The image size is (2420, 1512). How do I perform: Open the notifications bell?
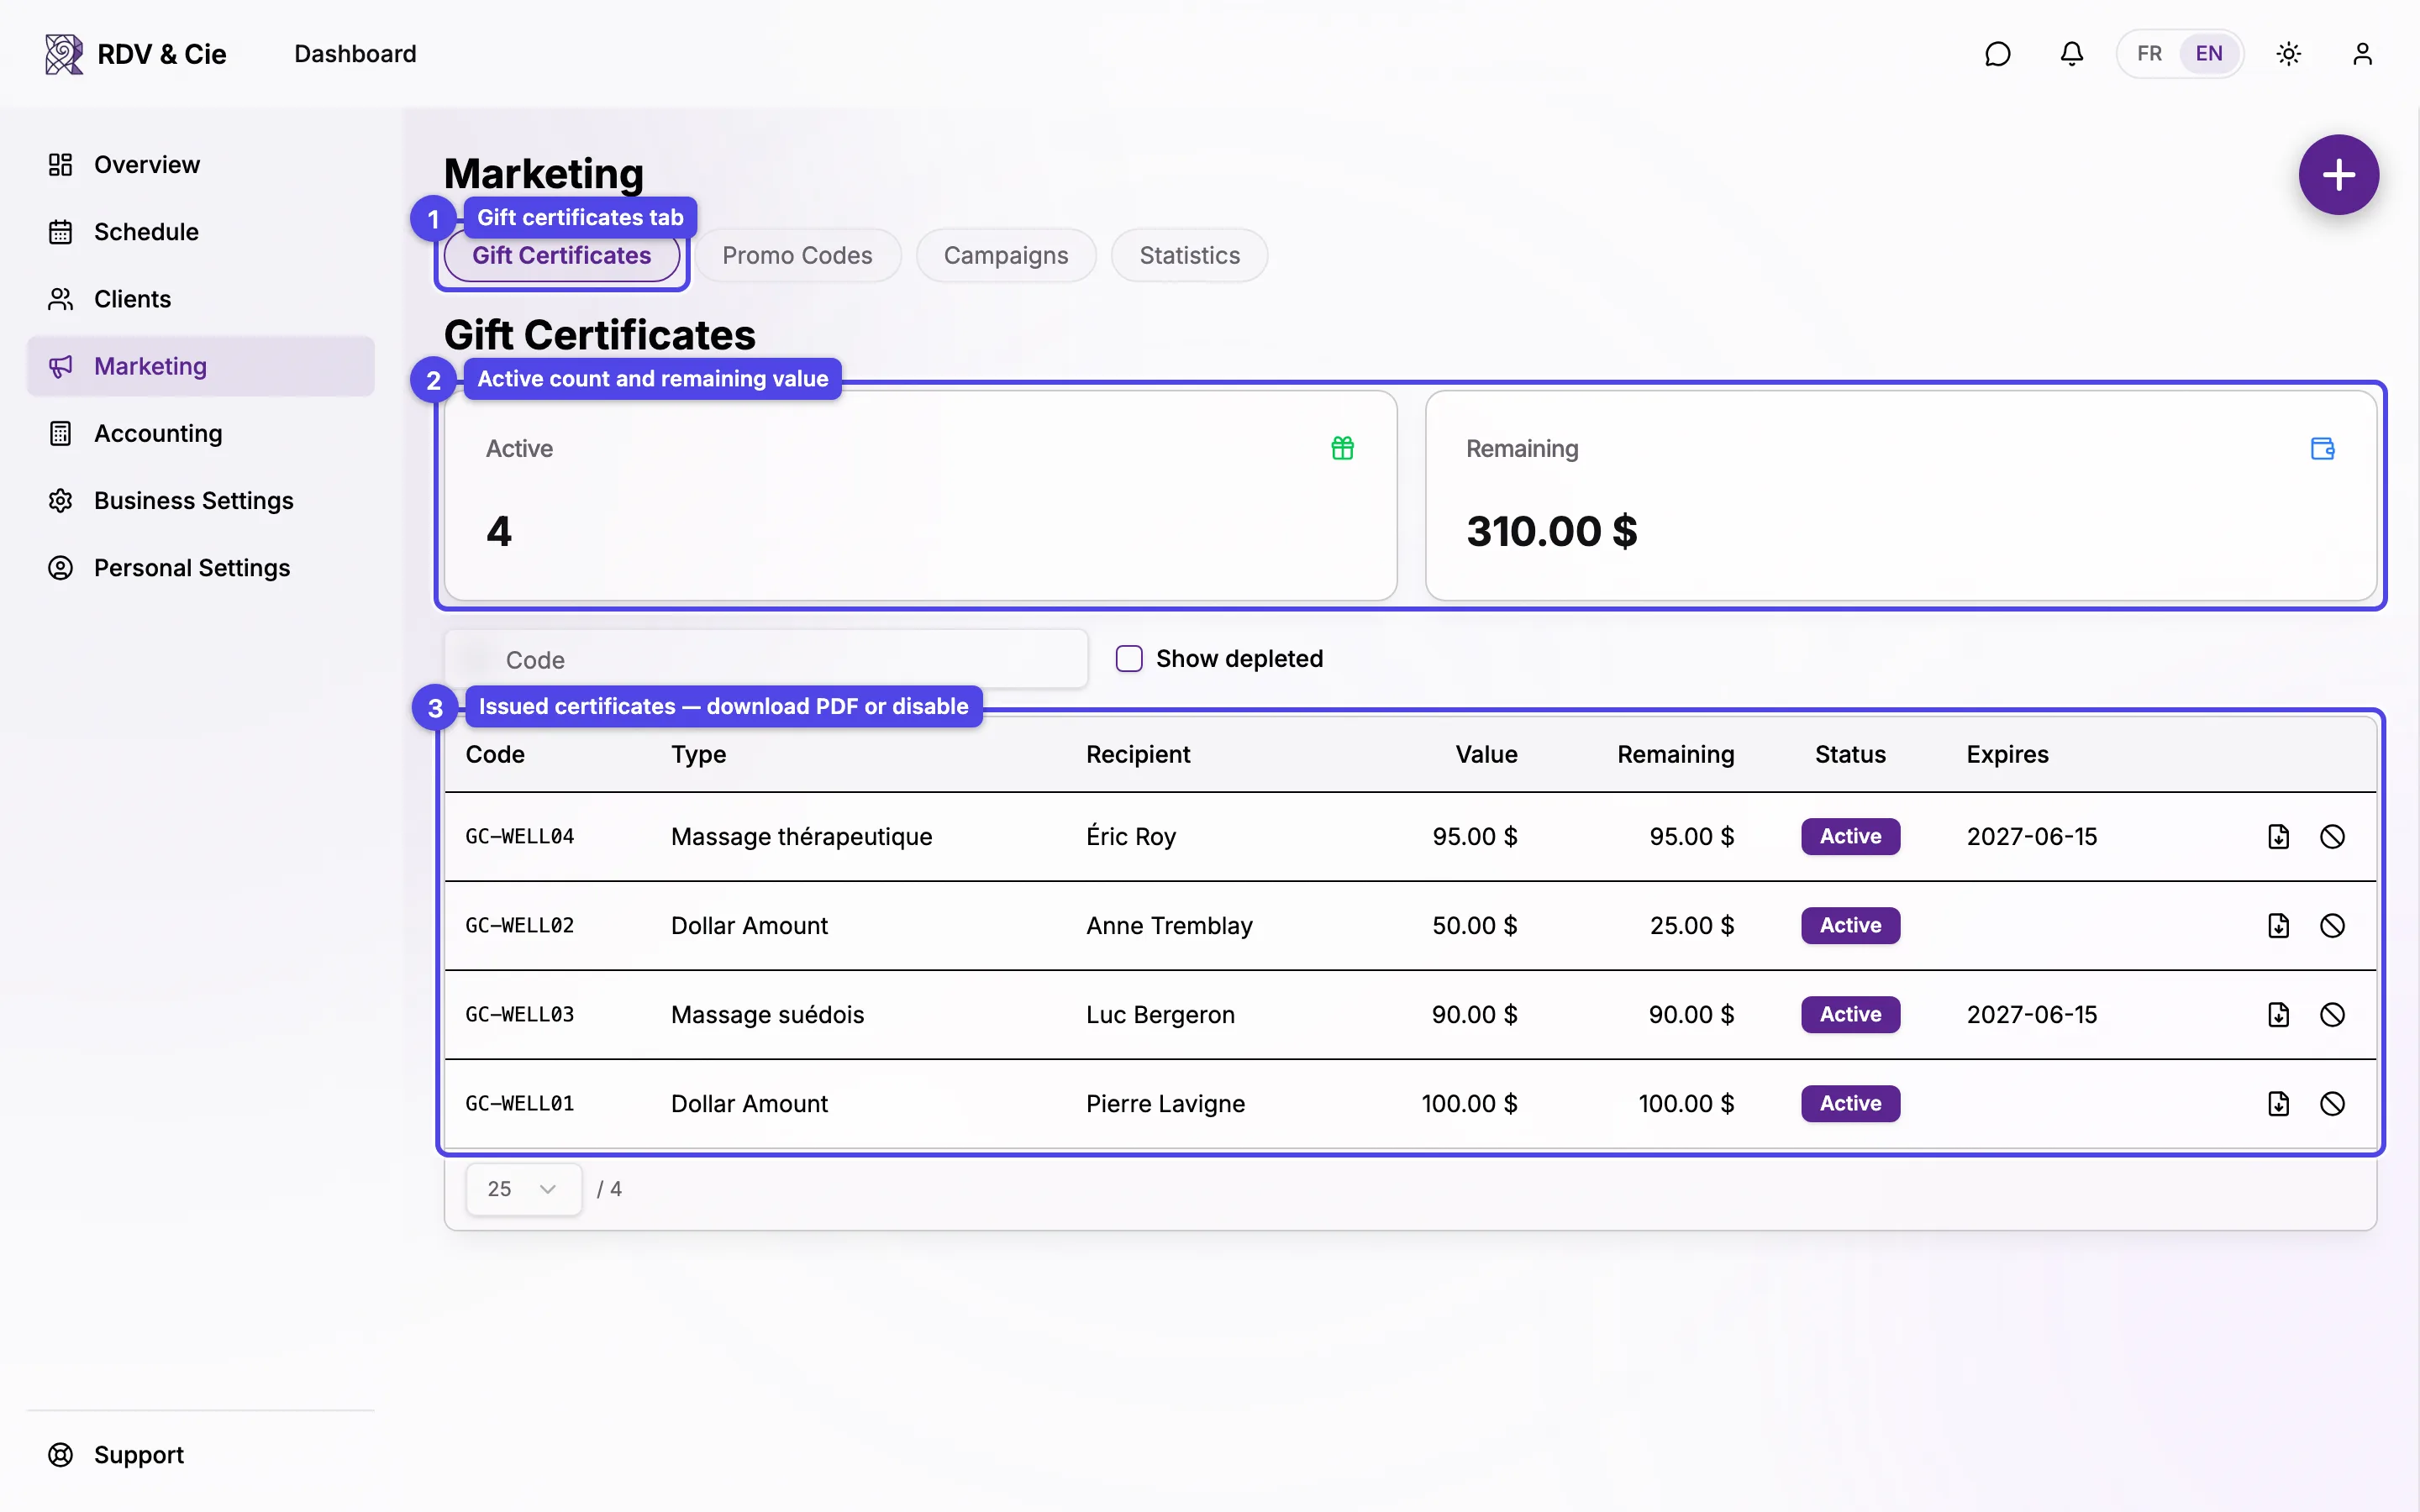2071,54
